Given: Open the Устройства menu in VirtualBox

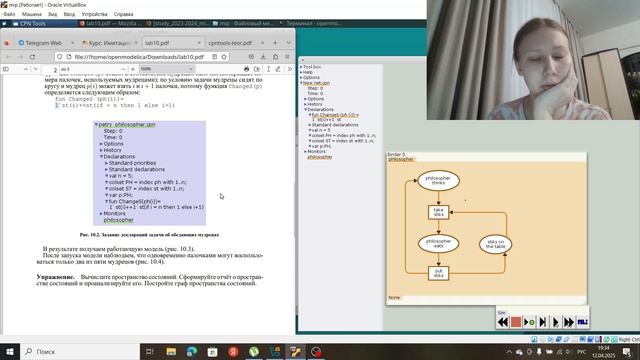Looking at the screenshot, I should [94, 14].
